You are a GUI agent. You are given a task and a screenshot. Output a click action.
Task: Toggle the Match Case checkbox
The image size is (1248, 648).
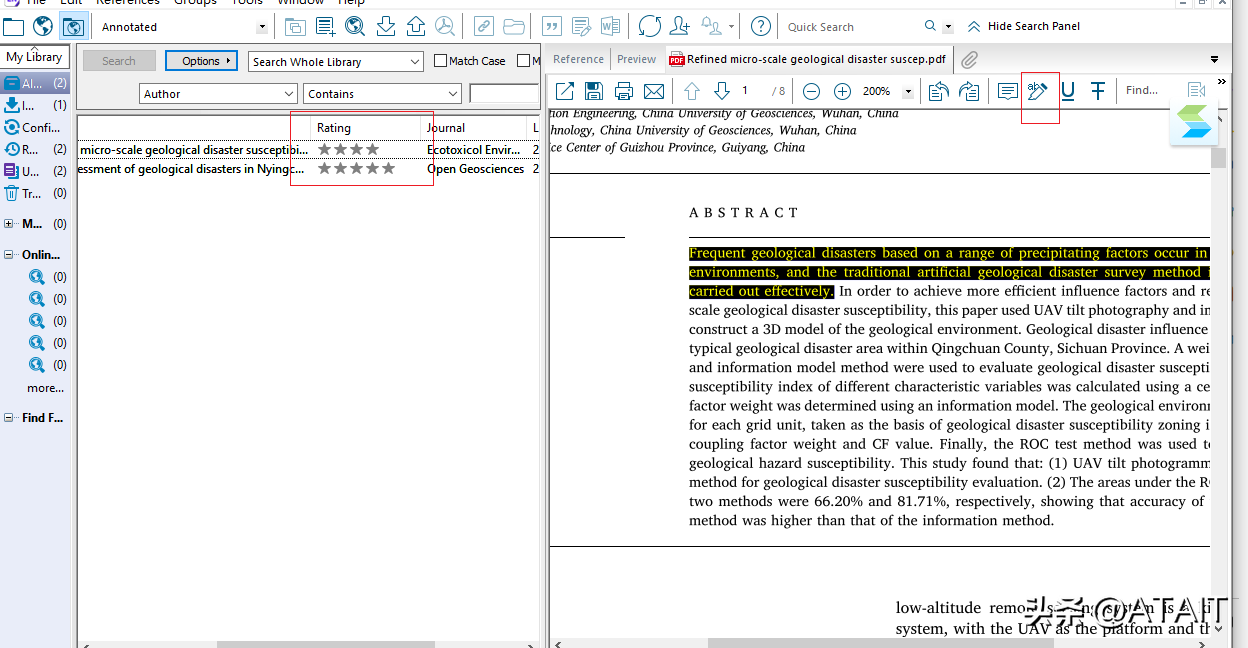[x=441, y=61]
